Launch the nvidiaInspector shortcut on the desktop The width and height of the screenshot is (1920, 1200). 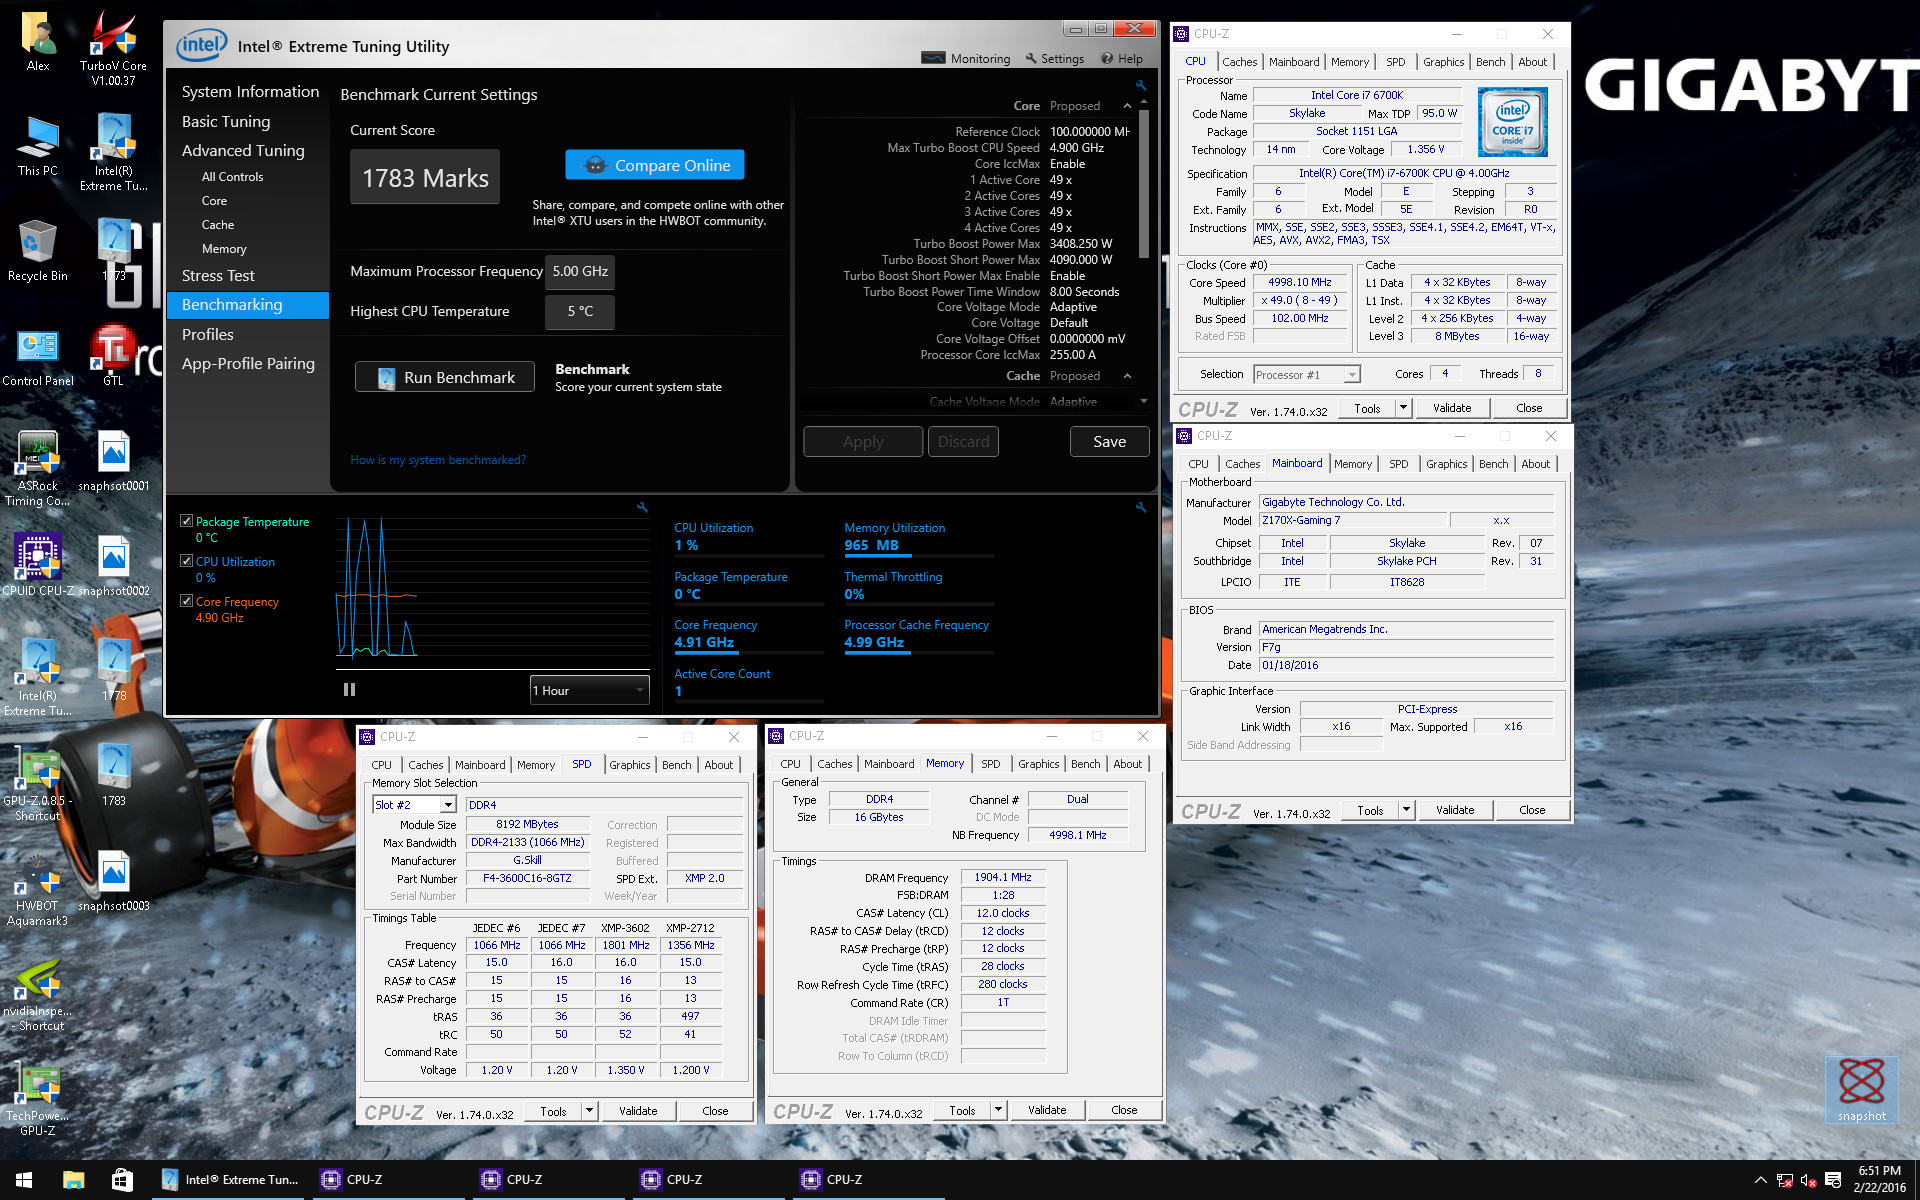click(x=38, y=994)
